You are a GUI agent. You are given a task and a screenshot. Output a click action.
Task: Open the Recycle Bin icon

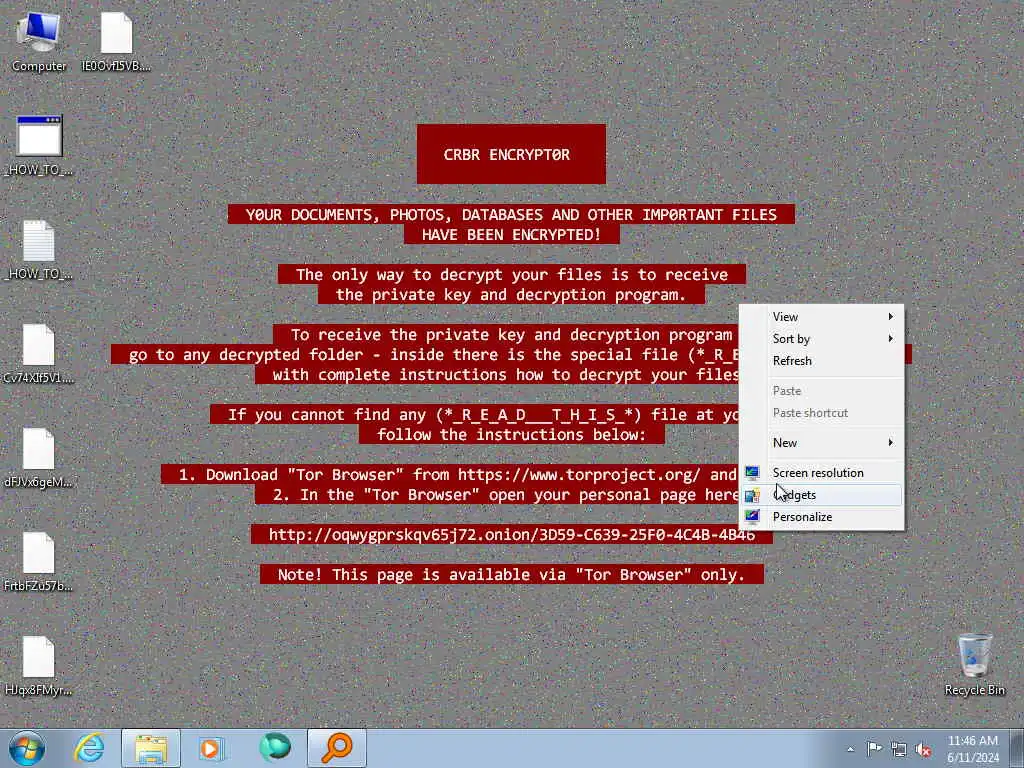click(974, 664)
